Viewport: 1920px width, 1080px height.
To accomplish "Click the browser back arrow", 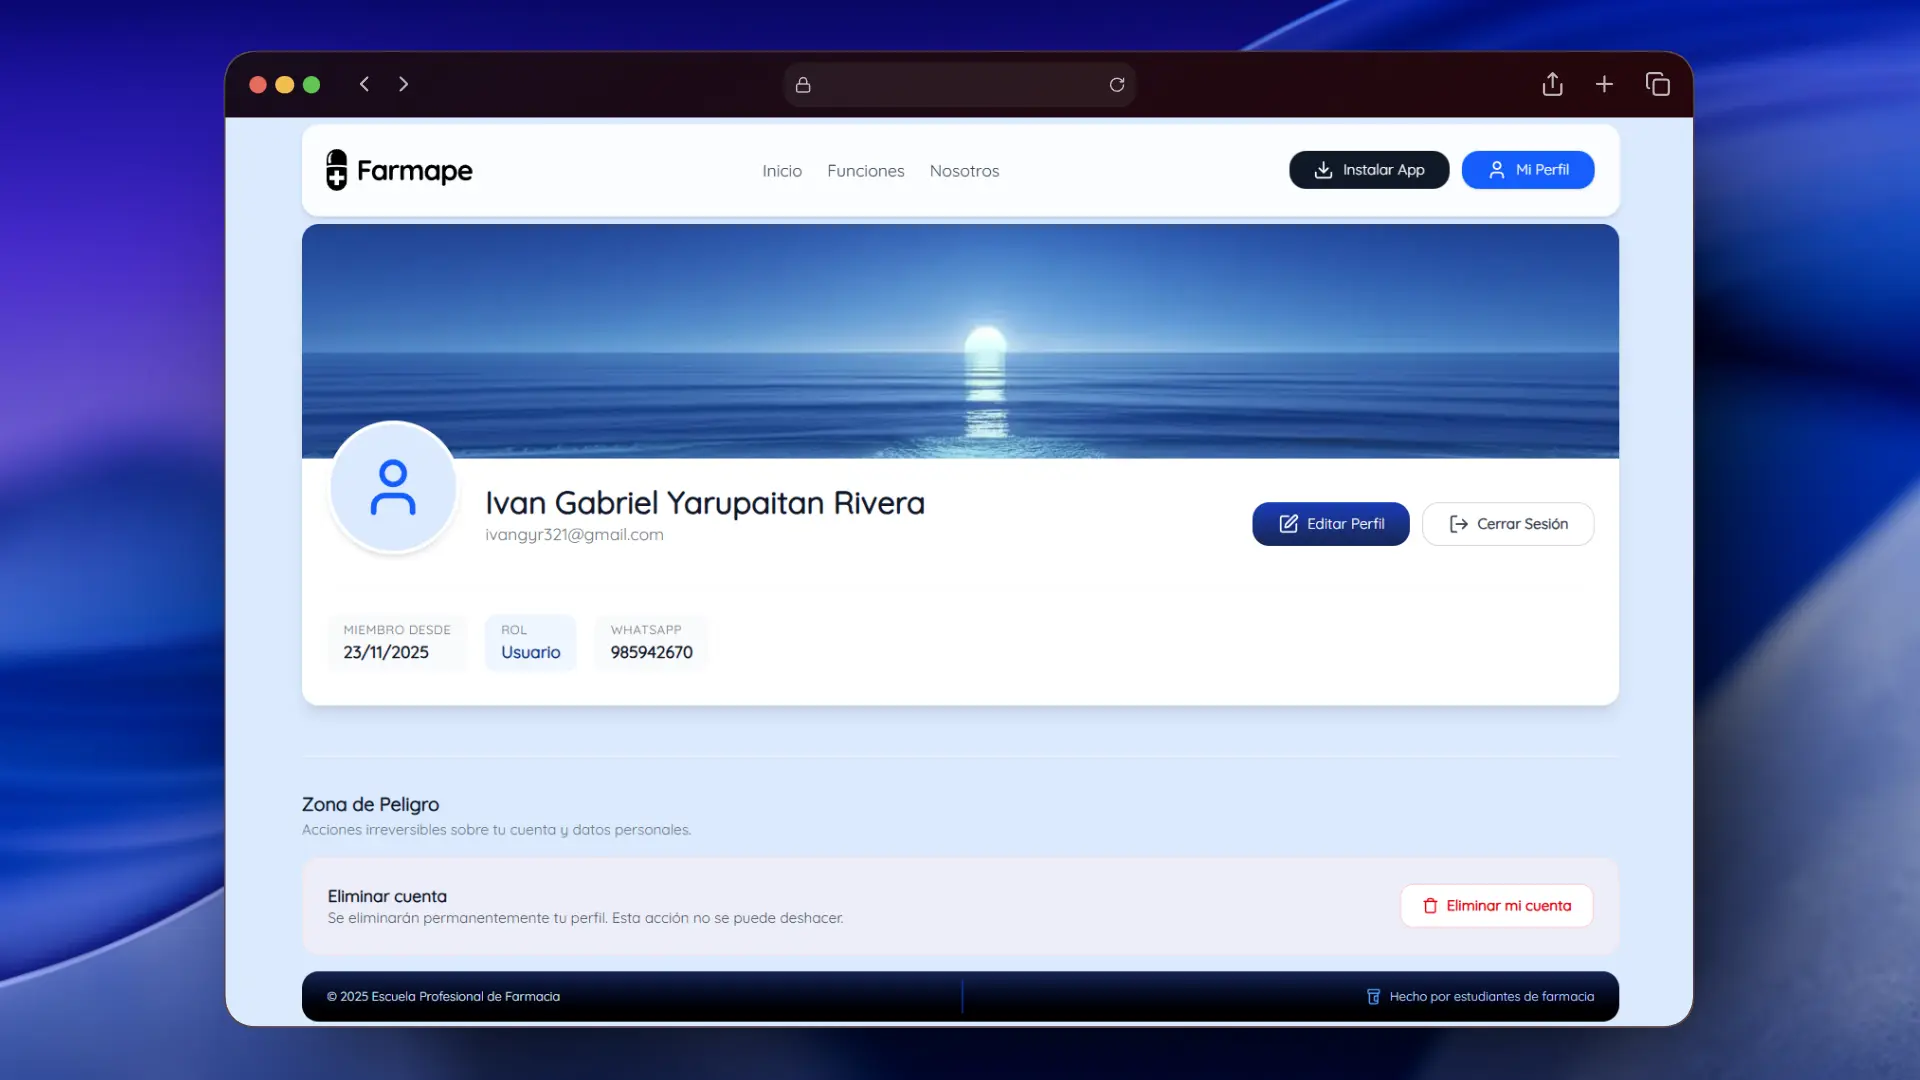I will coord(364,84).
